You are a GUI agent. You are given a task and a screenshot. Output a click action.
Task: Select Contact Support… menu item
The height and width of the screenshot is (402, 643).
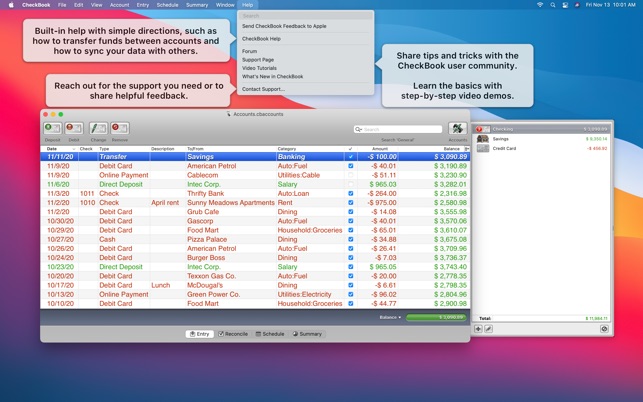click(263, 89)
